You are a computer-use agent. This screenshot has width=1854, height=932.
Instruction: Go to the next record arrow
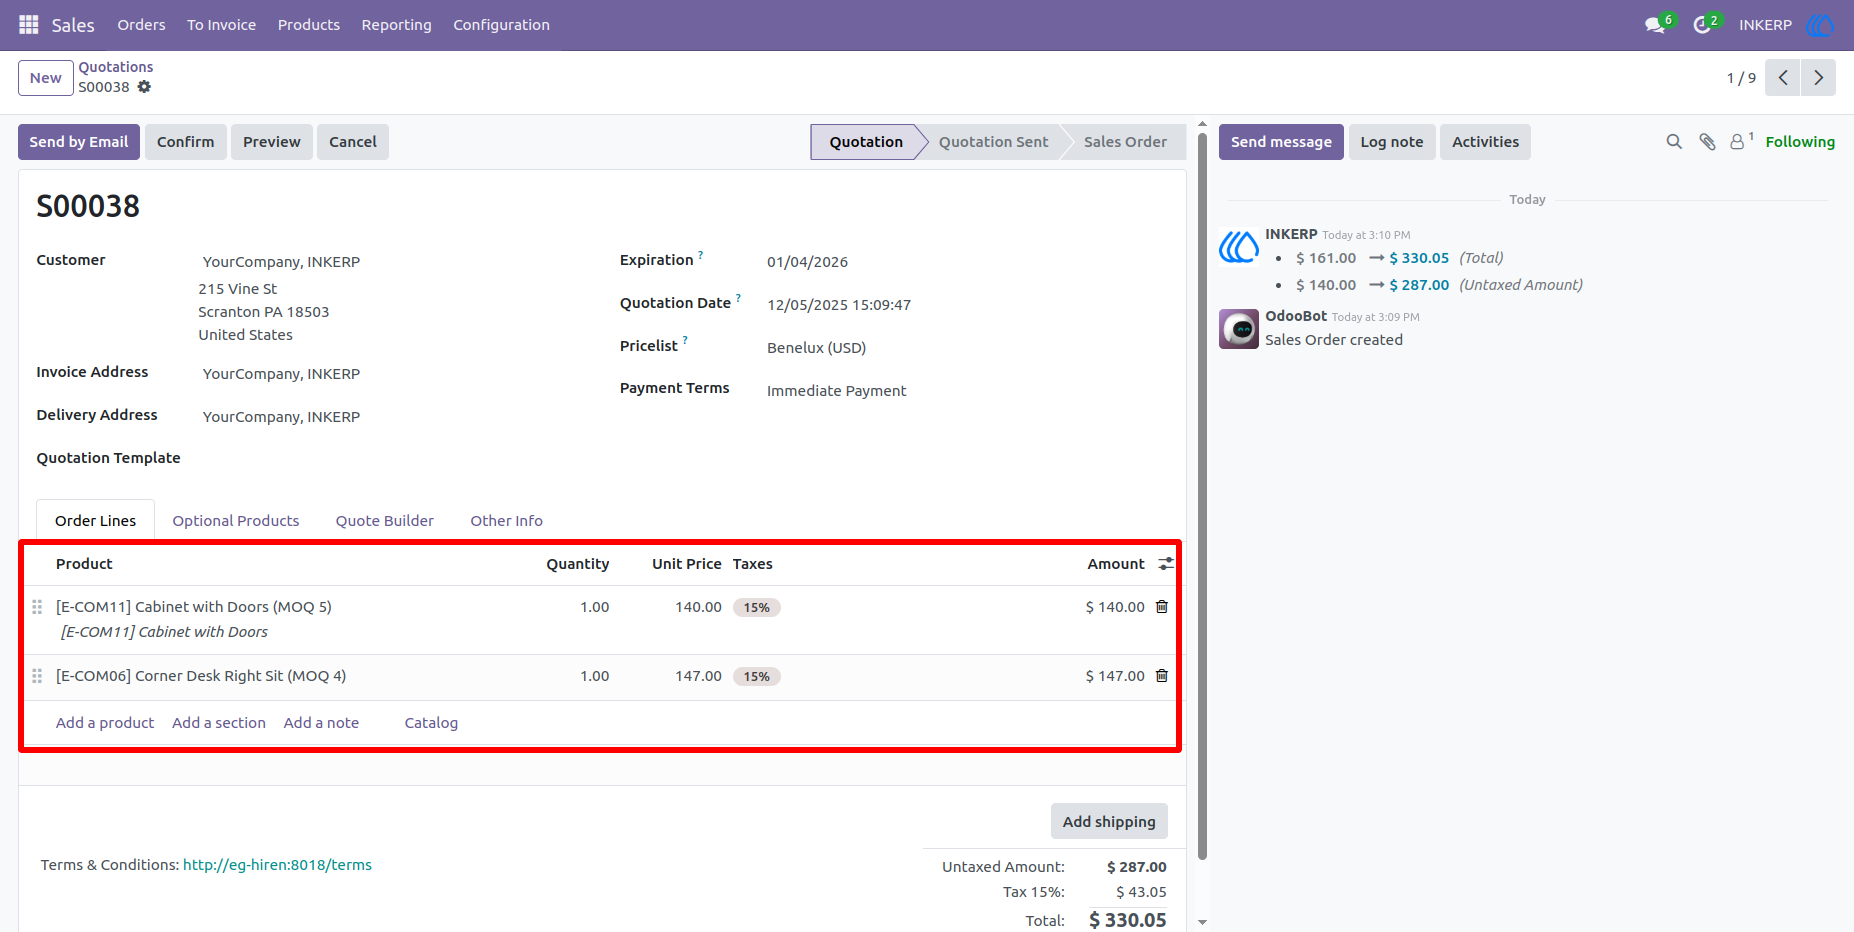click(1819, 78)
